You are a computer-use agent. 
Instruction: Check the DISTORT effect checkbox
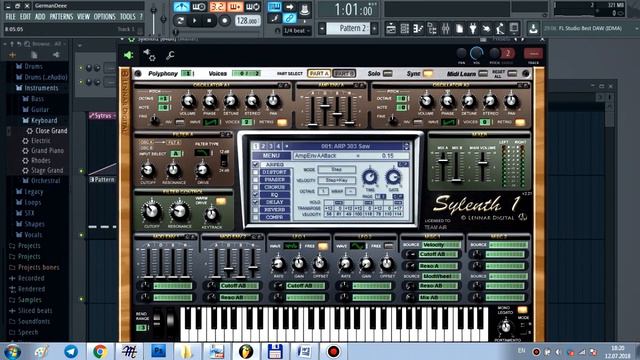[x=256, y=172]
